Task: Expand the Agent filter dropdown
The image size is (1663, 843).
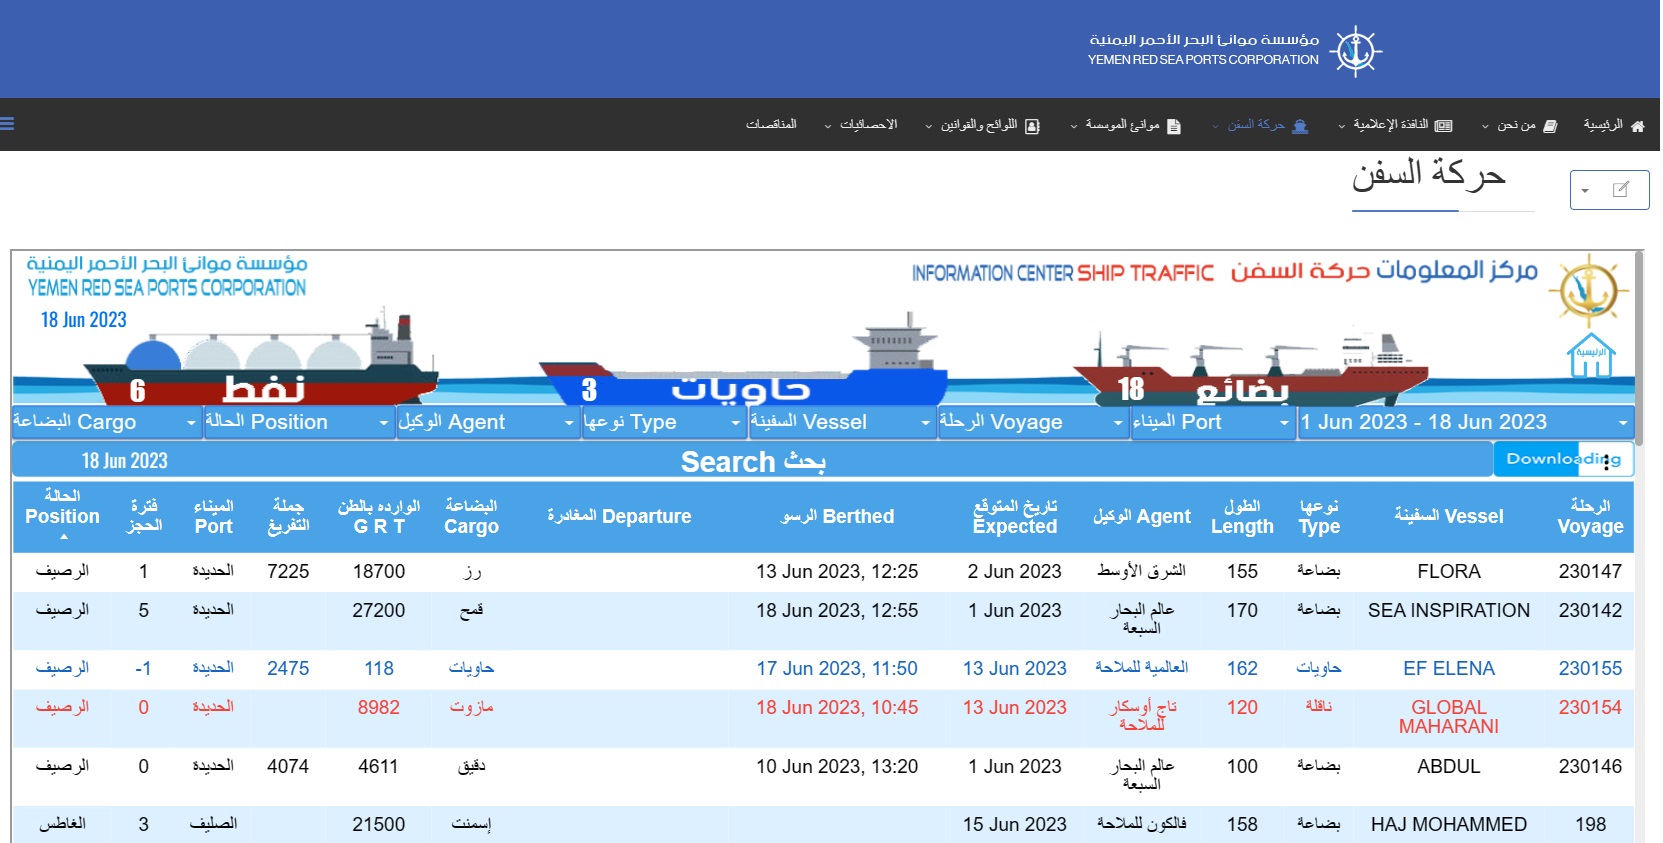Action: point(488,423)
